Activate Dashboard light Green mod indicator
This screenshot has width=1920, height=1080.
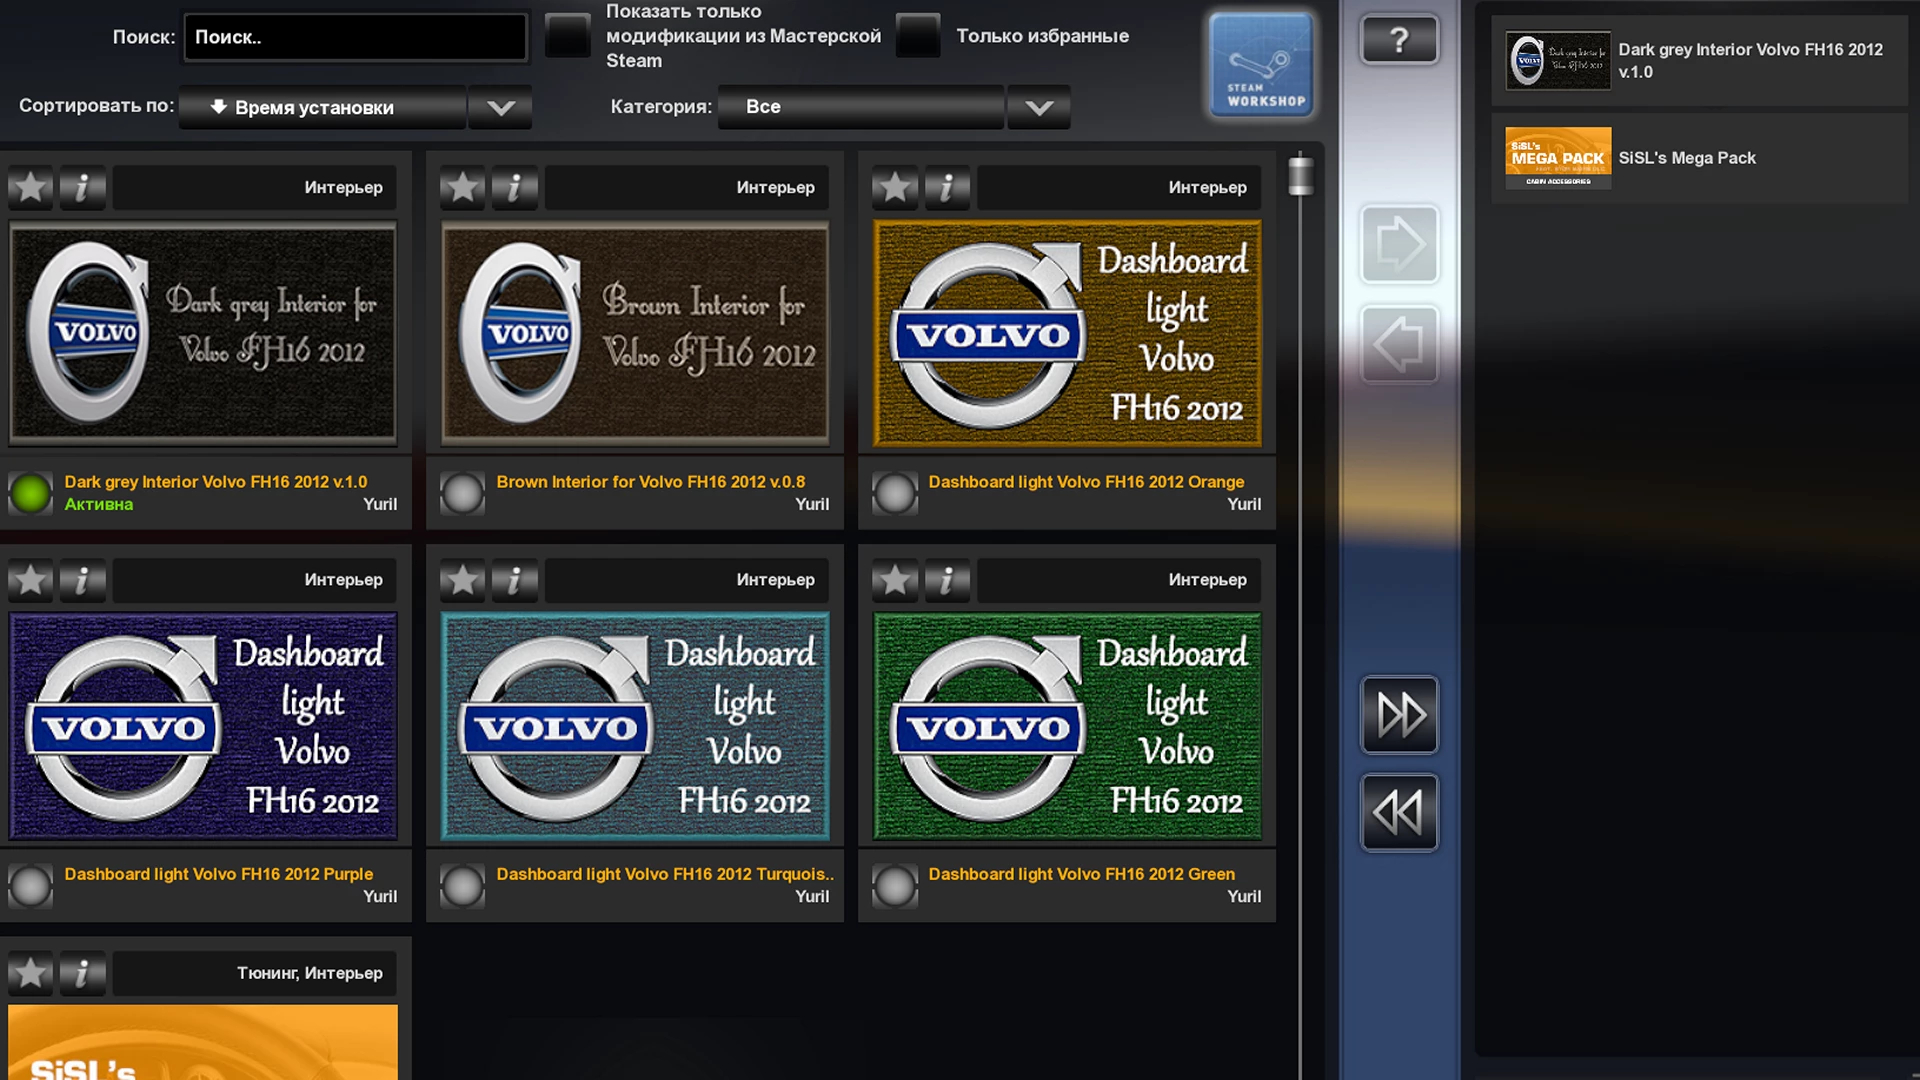(x=894, y=885)
